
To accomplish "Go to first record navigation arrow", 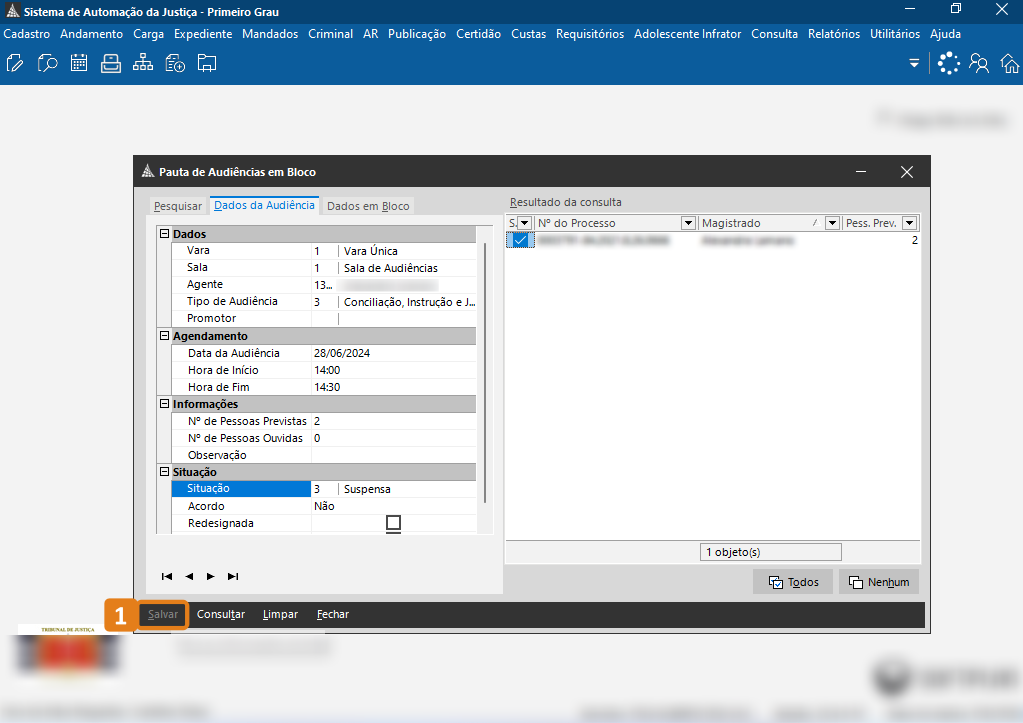I will [x=167, y=576].
